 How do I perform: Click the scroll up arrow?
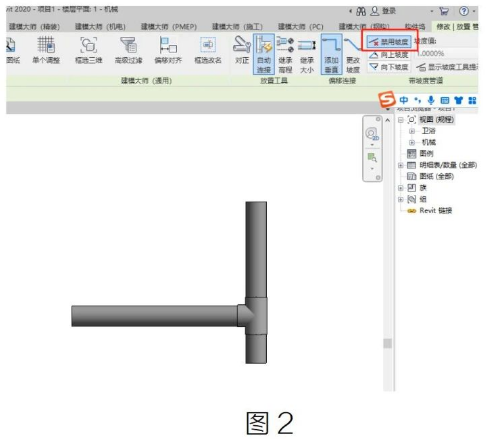(387, 120)
